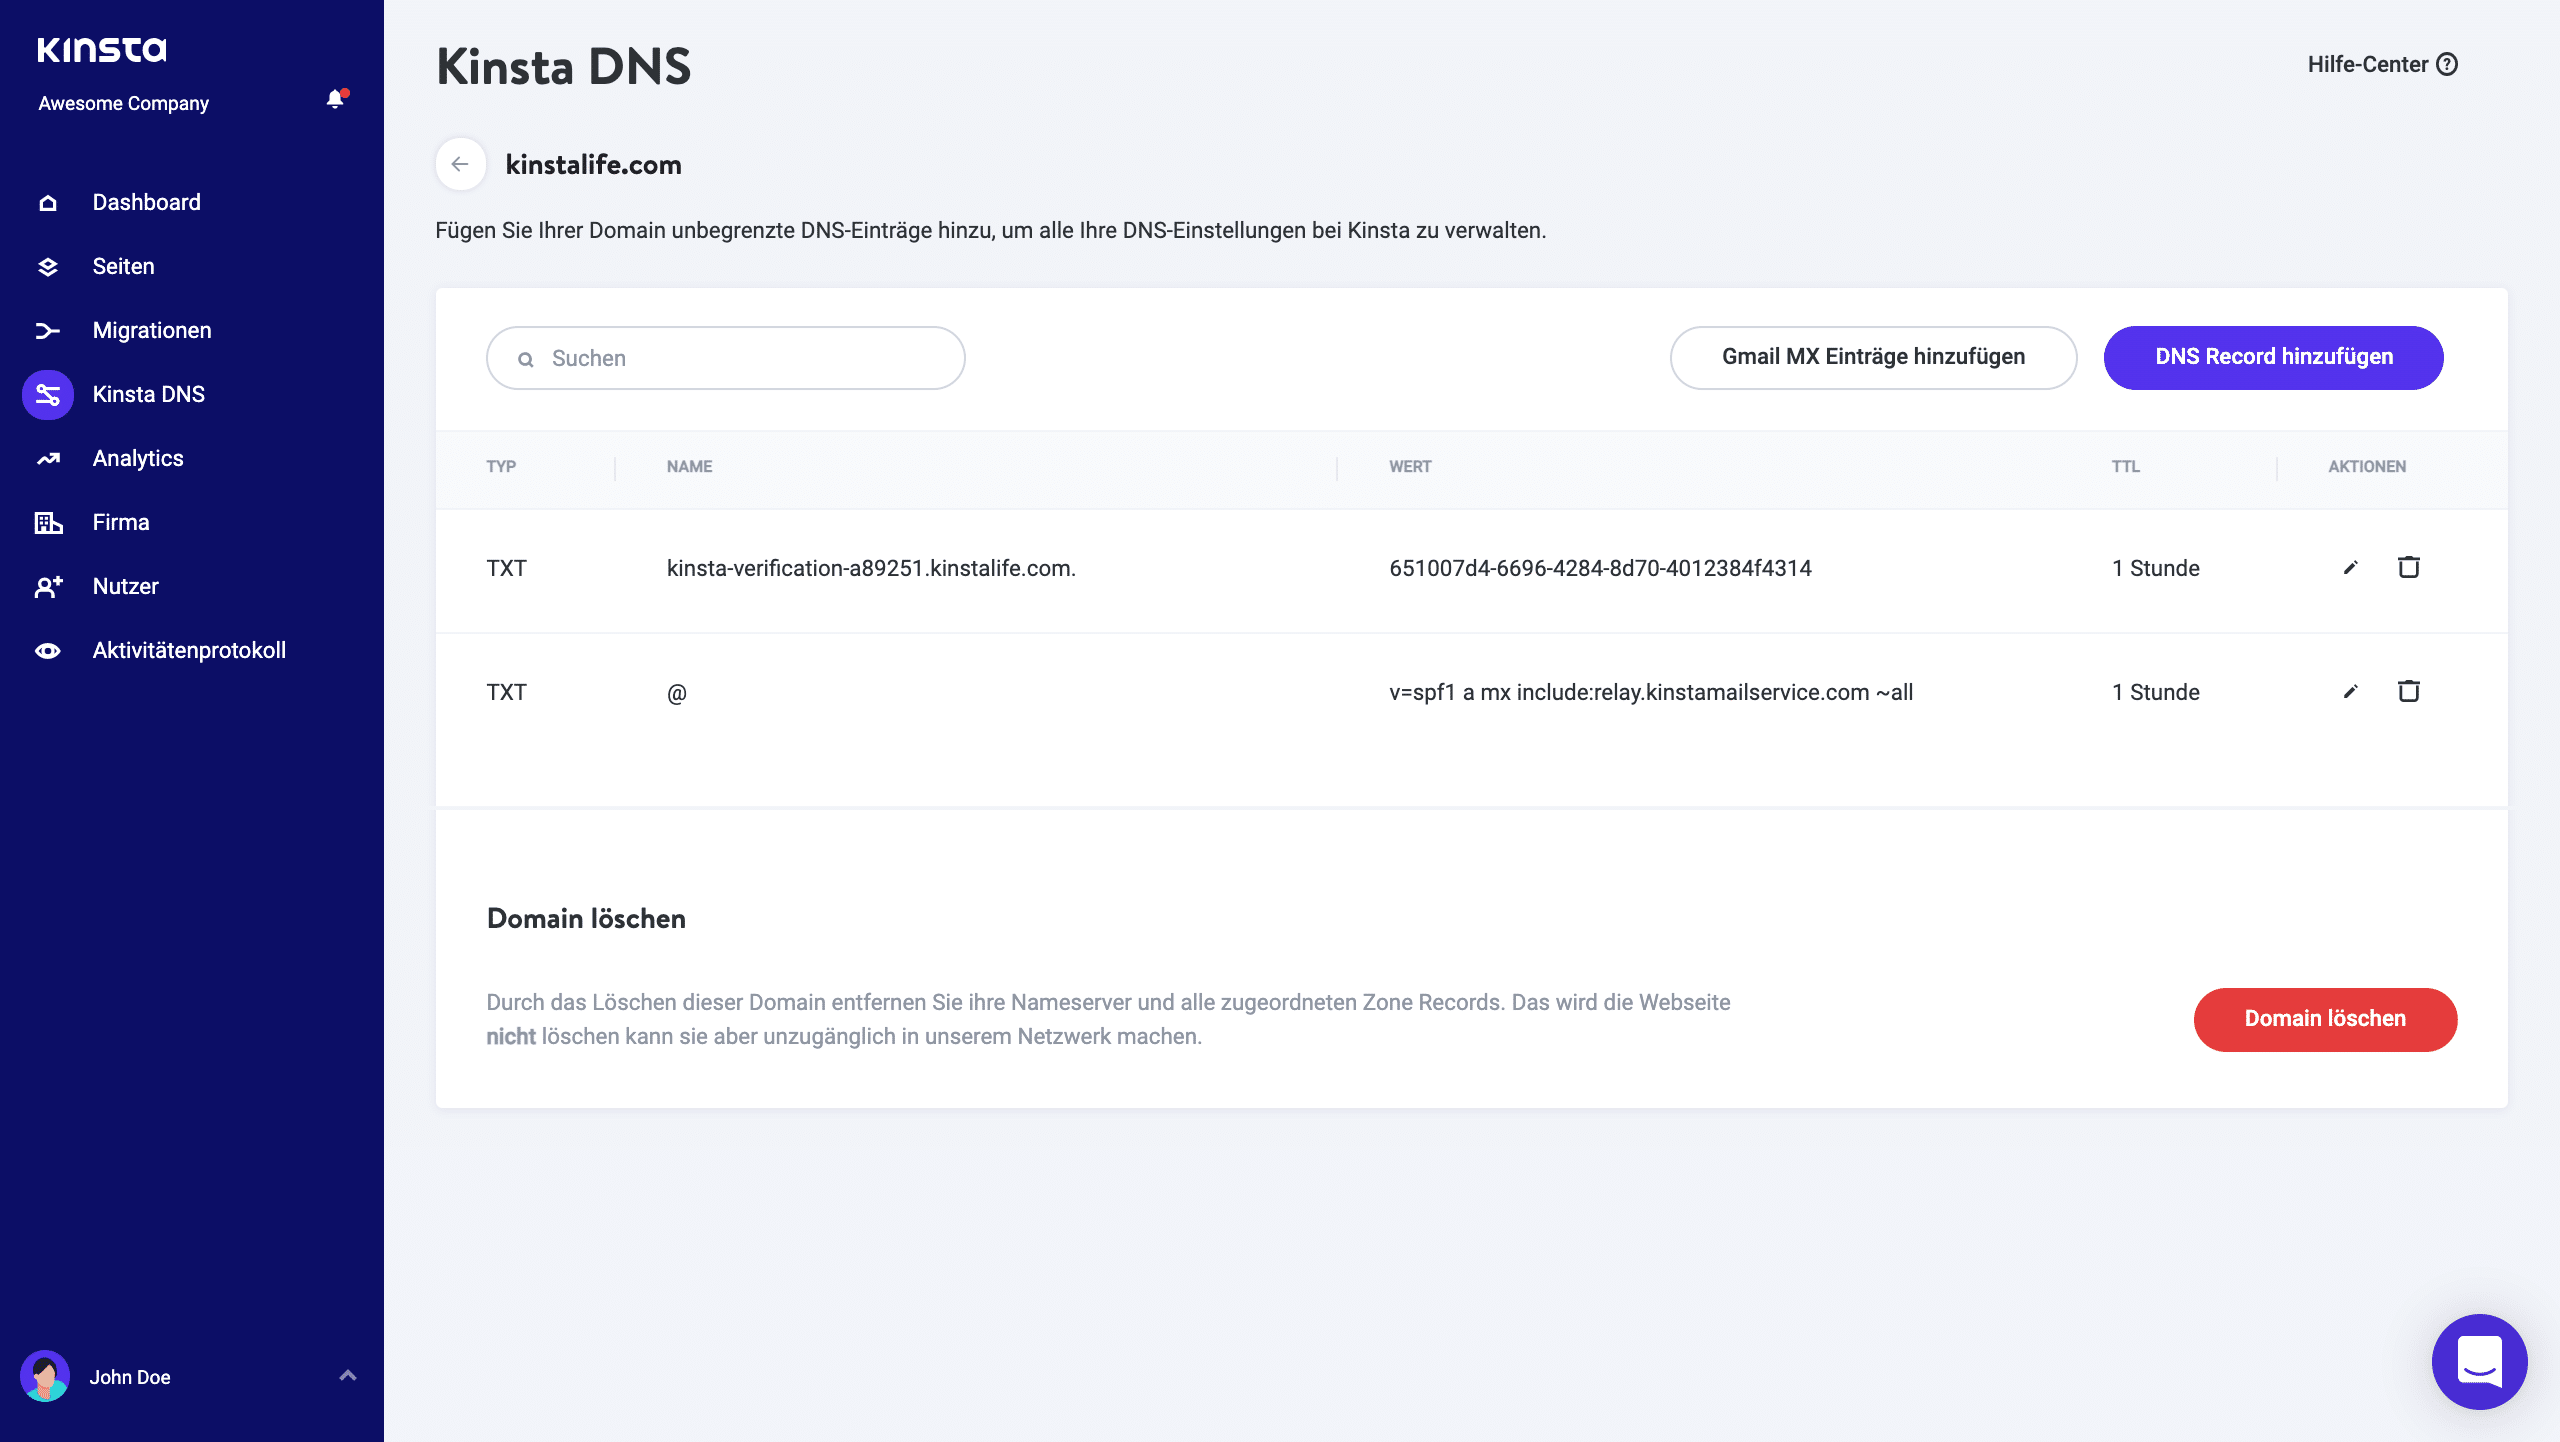Screen dimensions: 2560x1442
Task: Open Analytics in the sidebar
Action: [x=138, y=459]
